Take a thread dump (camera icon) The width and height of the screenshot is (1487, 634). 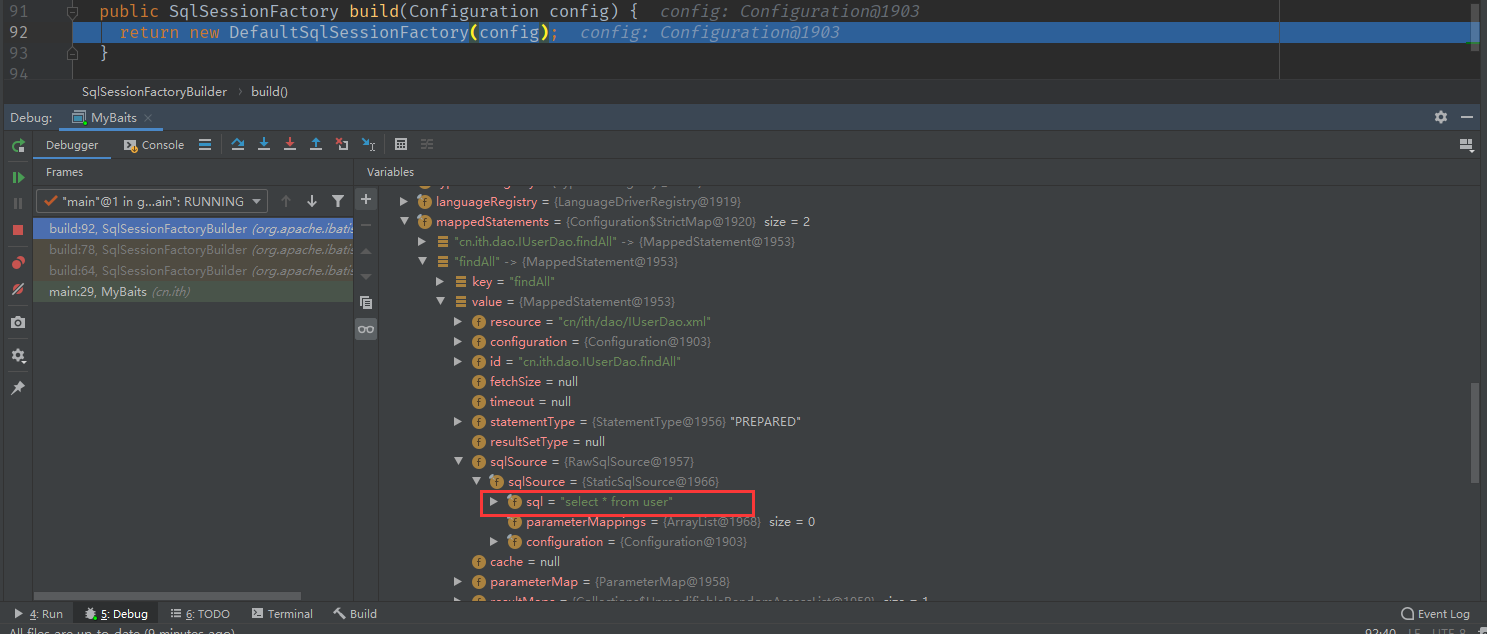[18, 323]
